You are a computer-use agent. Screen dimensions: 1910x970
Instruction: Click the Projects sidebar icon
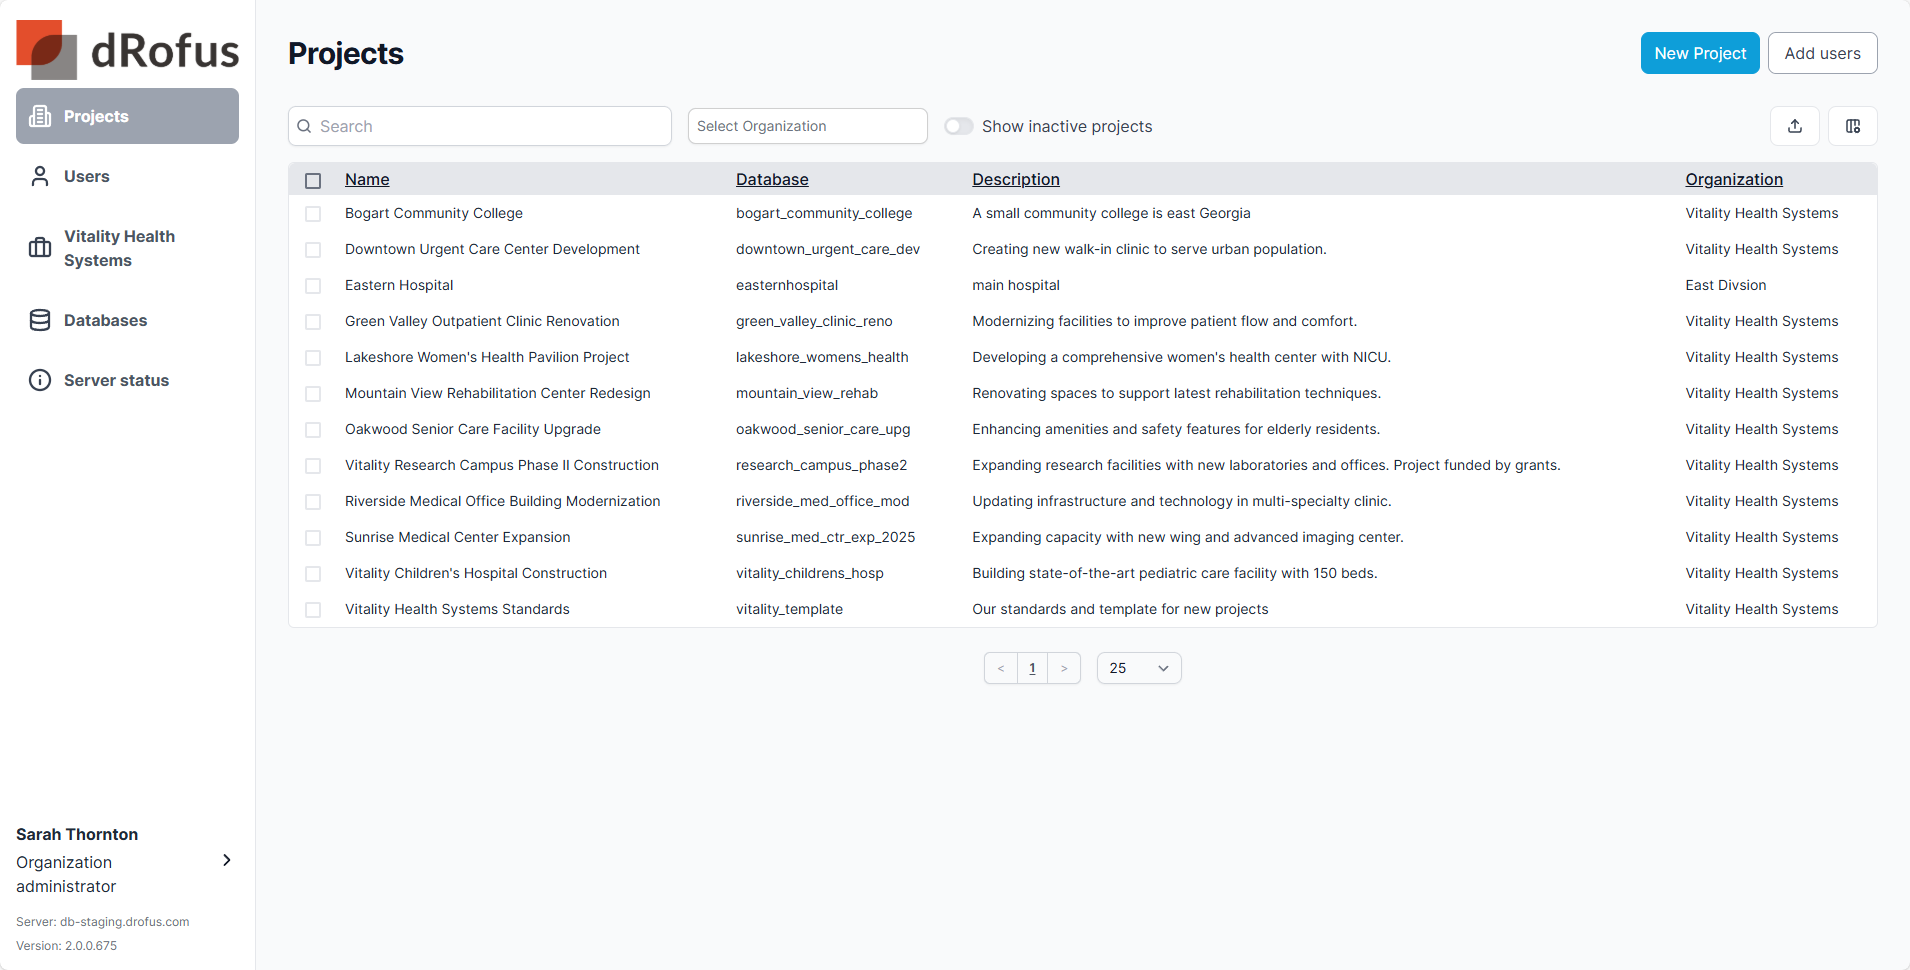40,116
